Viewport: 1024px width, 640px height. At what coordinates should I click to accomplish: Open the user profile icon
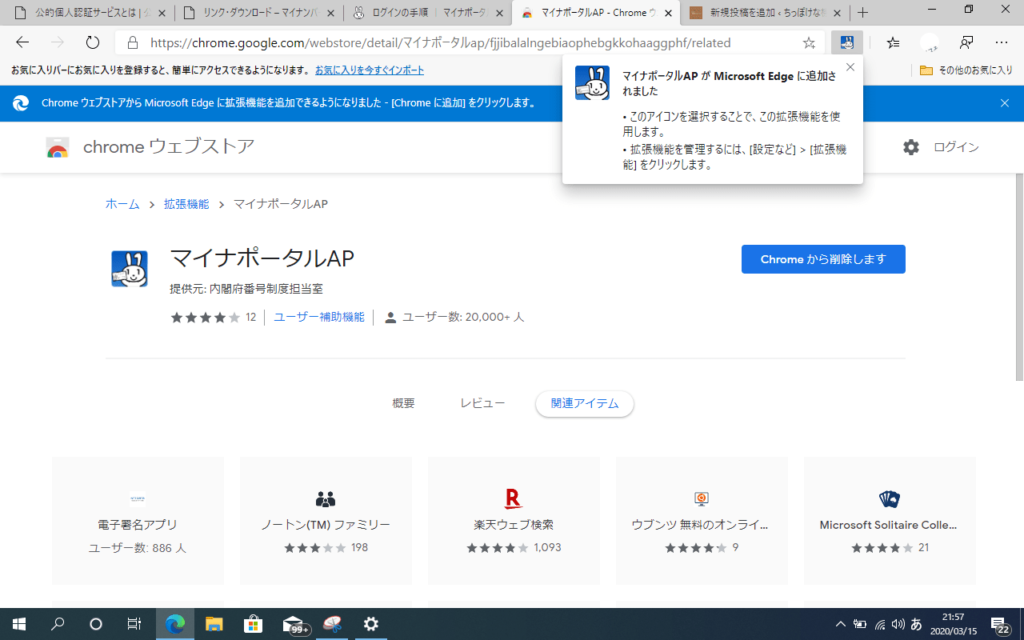click(929, 42)
